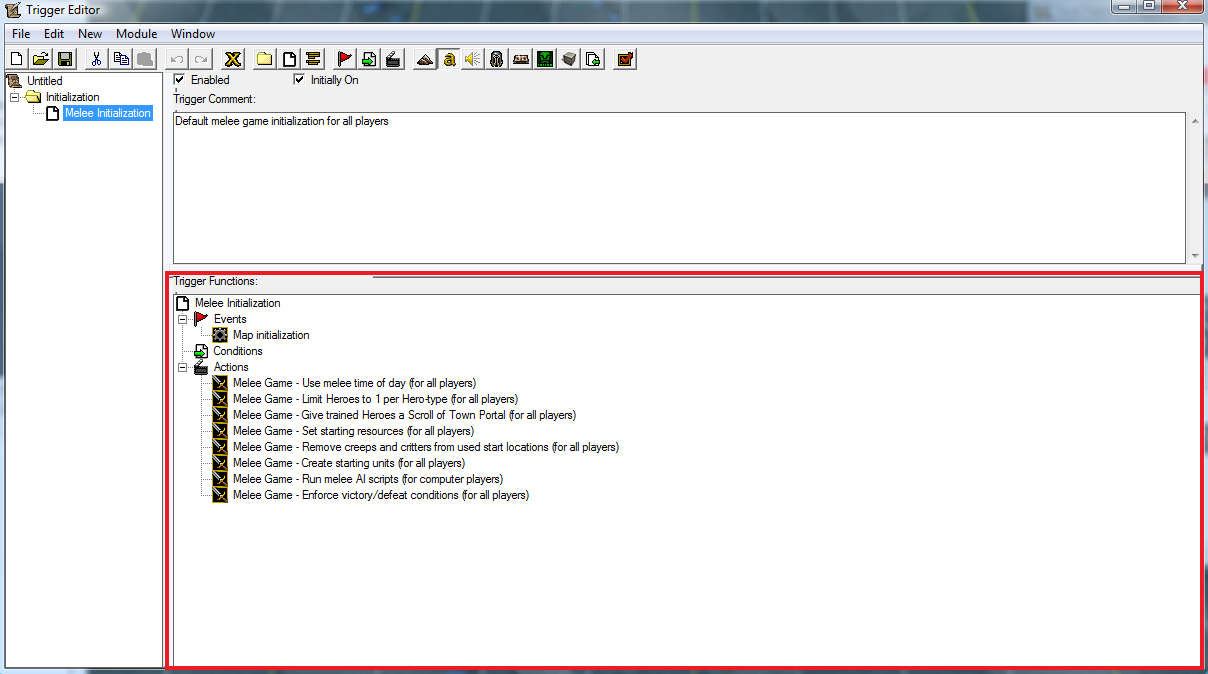1208x674 pixels.
Task: Add a new event using the red flag icon
Action: (345, 59)
